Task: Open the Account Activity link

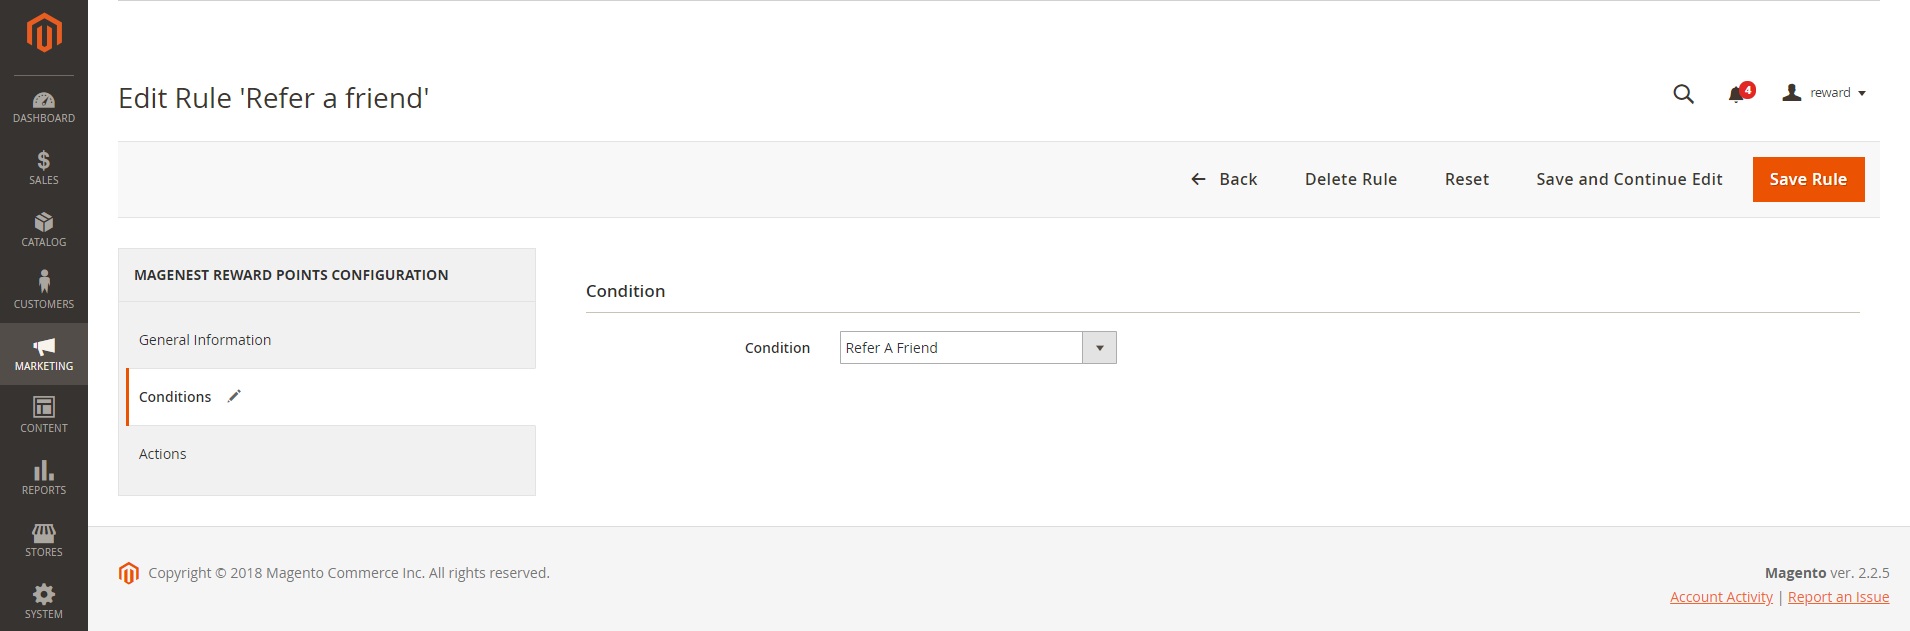Action: pos(1721,597)
